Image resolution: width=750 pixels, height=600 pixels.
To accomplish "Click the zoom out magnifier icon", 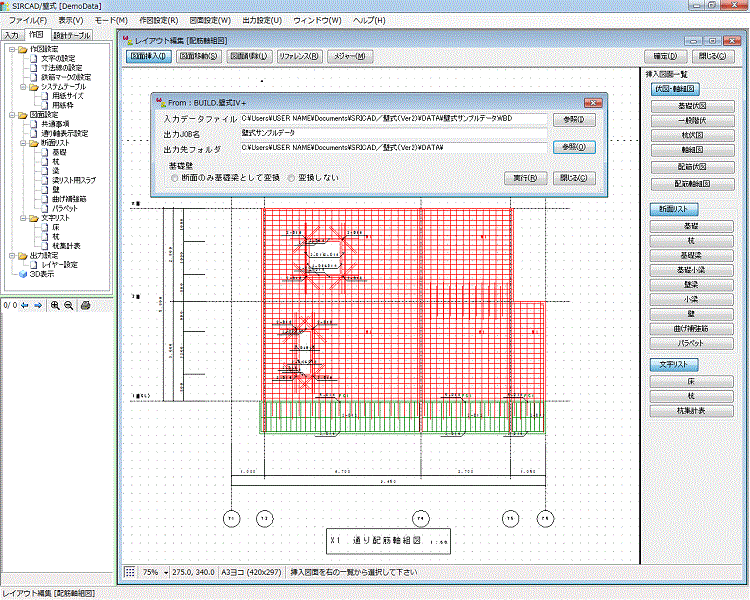I will click(x=68, y=305).
